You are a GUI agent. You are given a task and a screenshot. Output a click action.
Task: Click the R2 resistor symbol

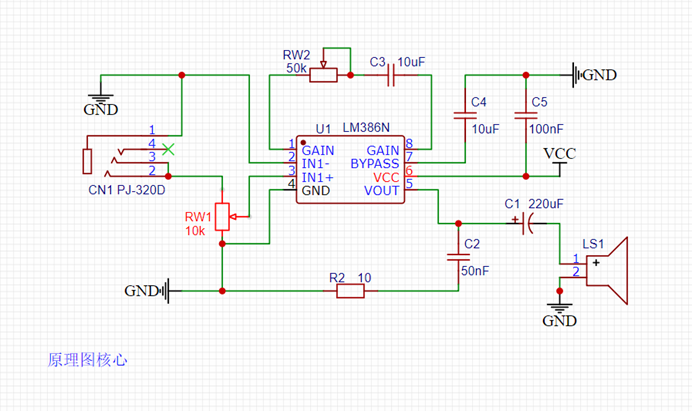pos(350,291)
